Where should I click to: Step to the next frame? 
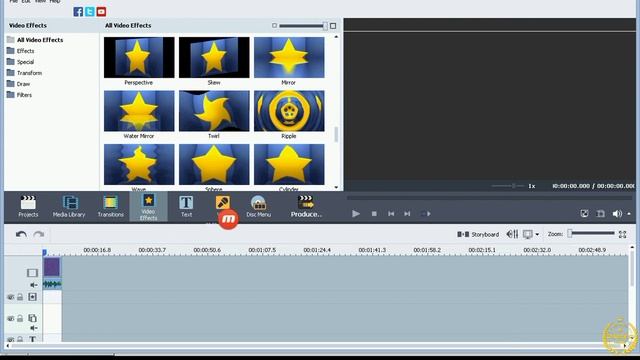tap(407, 213)
